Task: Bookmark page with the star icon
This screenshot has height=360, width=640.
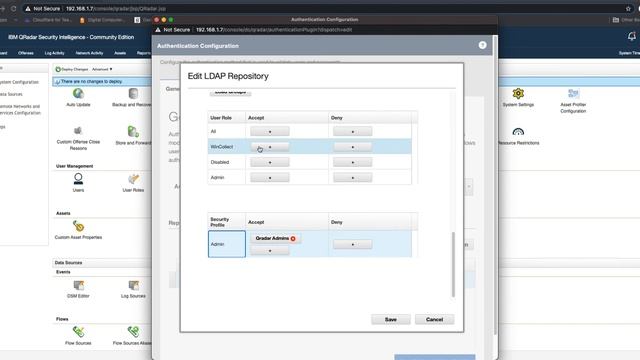Action: click(628, 8)
